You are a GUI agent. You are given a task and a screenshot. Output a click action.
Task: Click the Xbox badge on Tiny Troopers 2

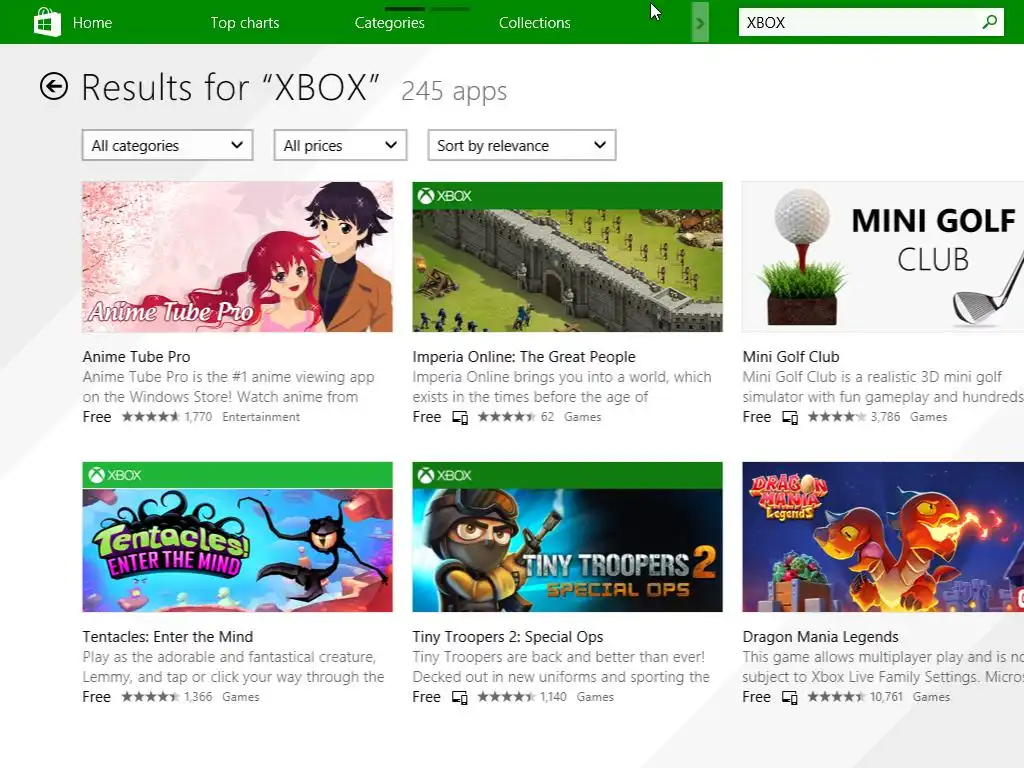point(445,475)
